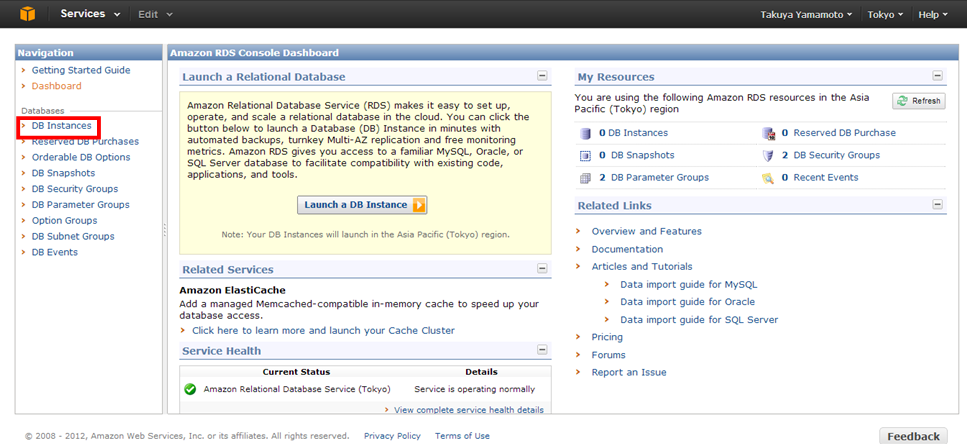The image size is (967, 444).
Task: Open 0 Reserved DB Purchase resource link
Action: tap(839, 133)
